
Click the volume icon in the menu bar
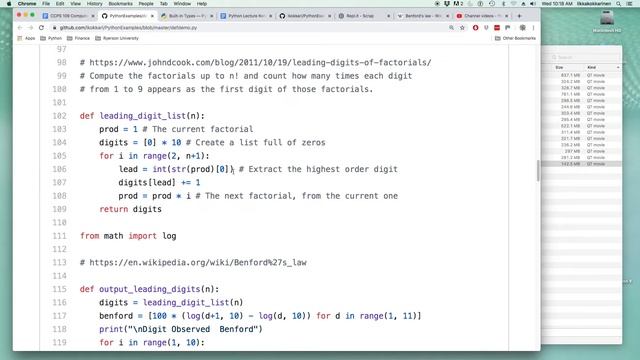[533, 4]
